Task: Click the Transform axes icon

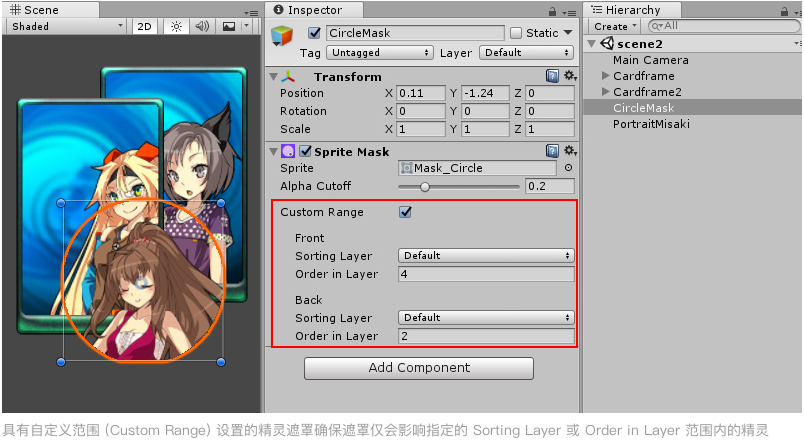Action: (288, 77)
